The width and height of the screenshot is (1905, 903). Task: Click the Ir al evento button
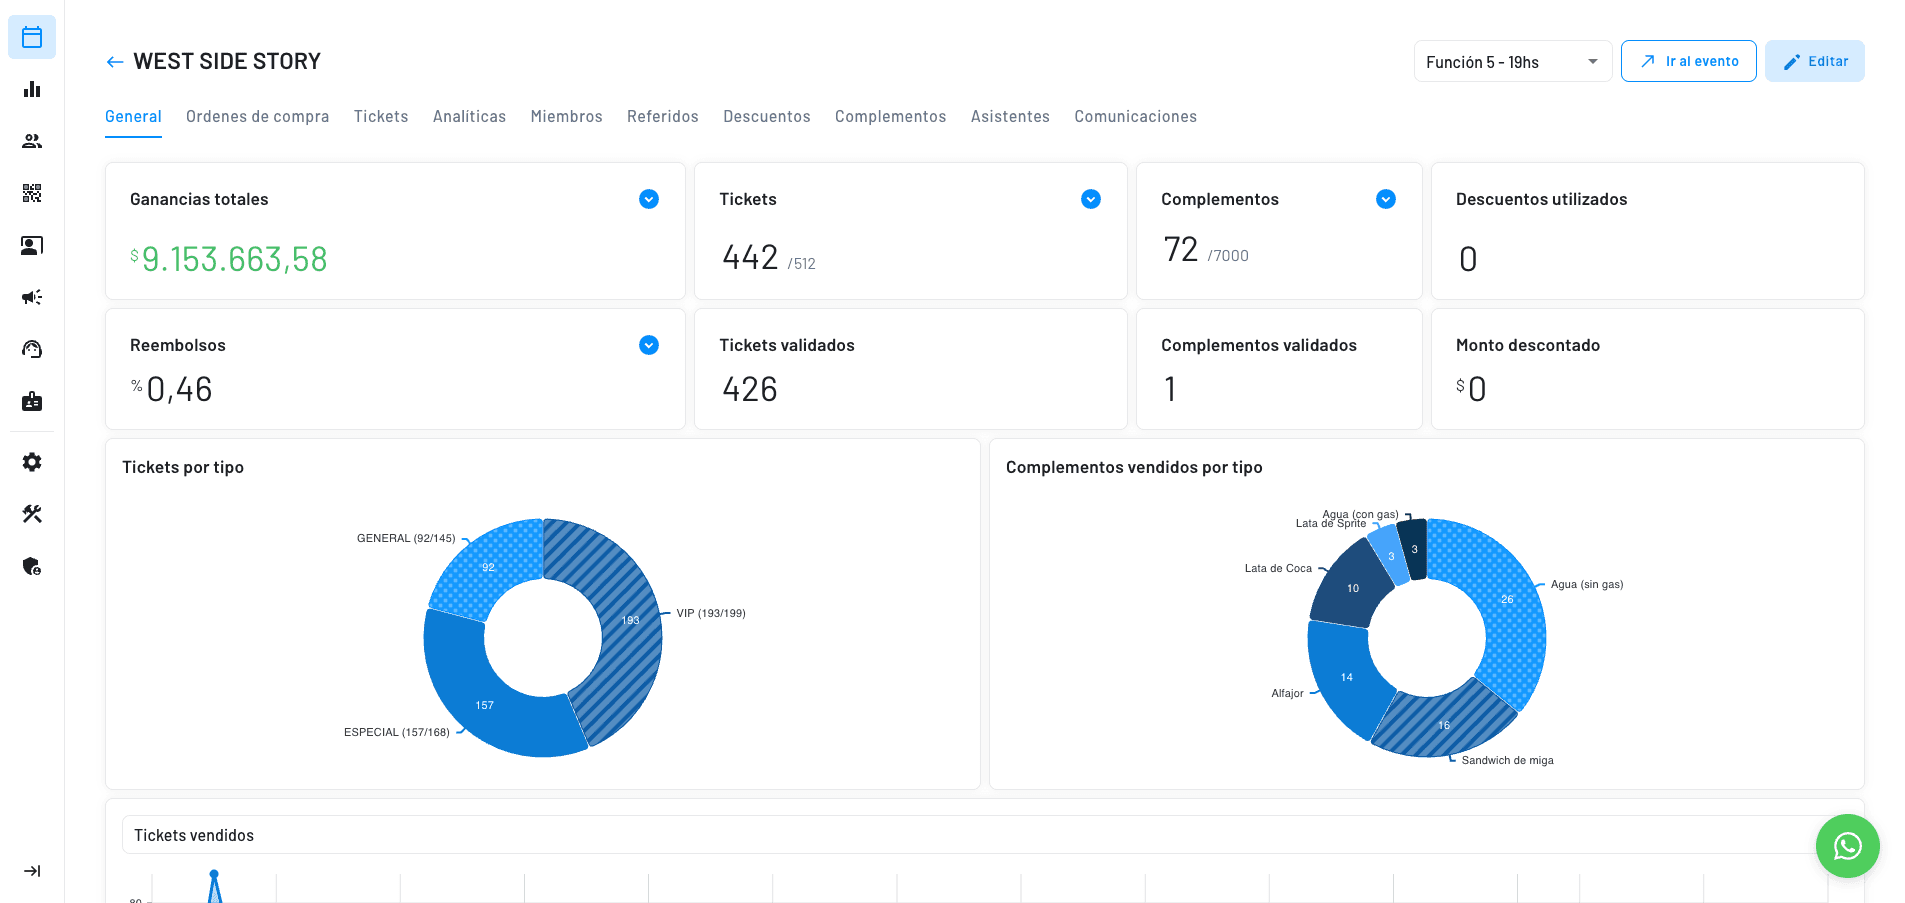[x=1688, y=61]
